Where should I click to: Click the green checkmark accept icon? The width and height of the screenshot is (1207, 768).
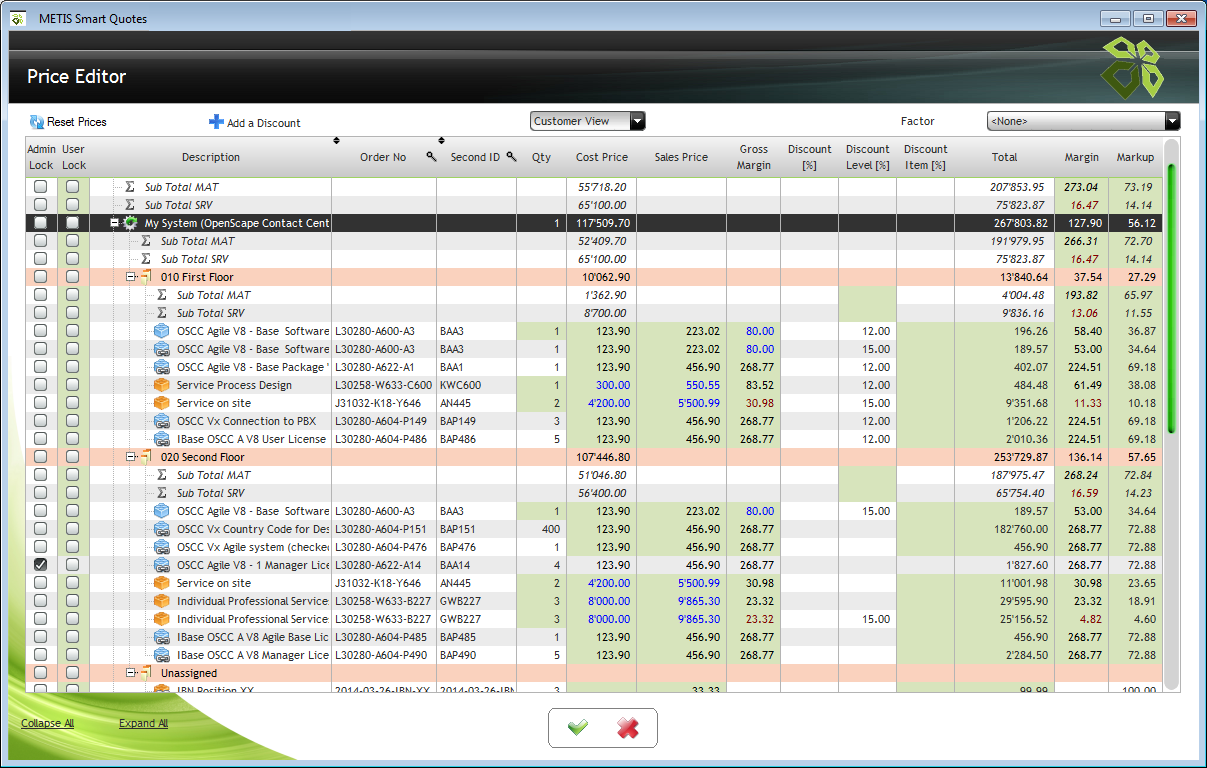pos(578,728)
